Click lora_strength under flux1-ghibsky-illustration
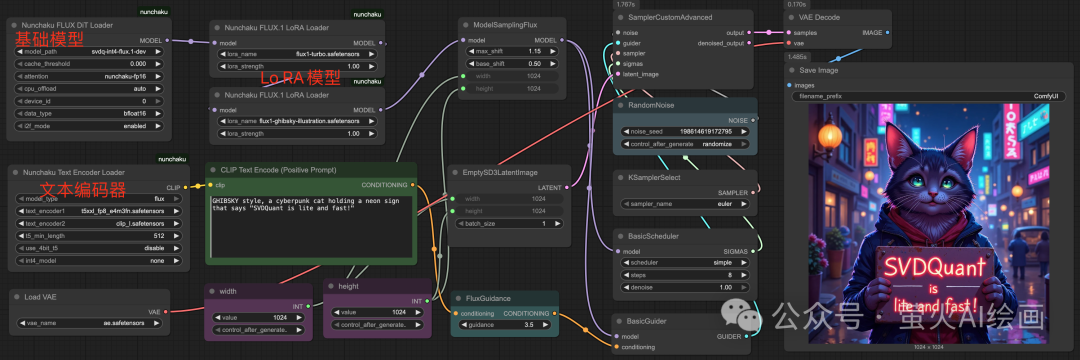This screenshot has width=1080, height=360. 297,133
